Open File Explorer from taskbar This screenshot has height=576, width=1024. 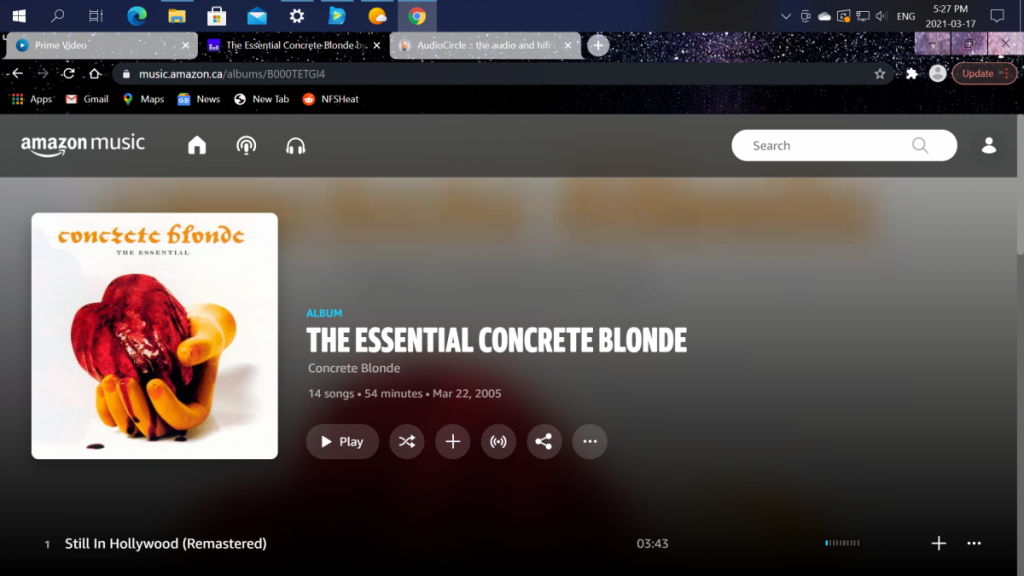point(176,16)
